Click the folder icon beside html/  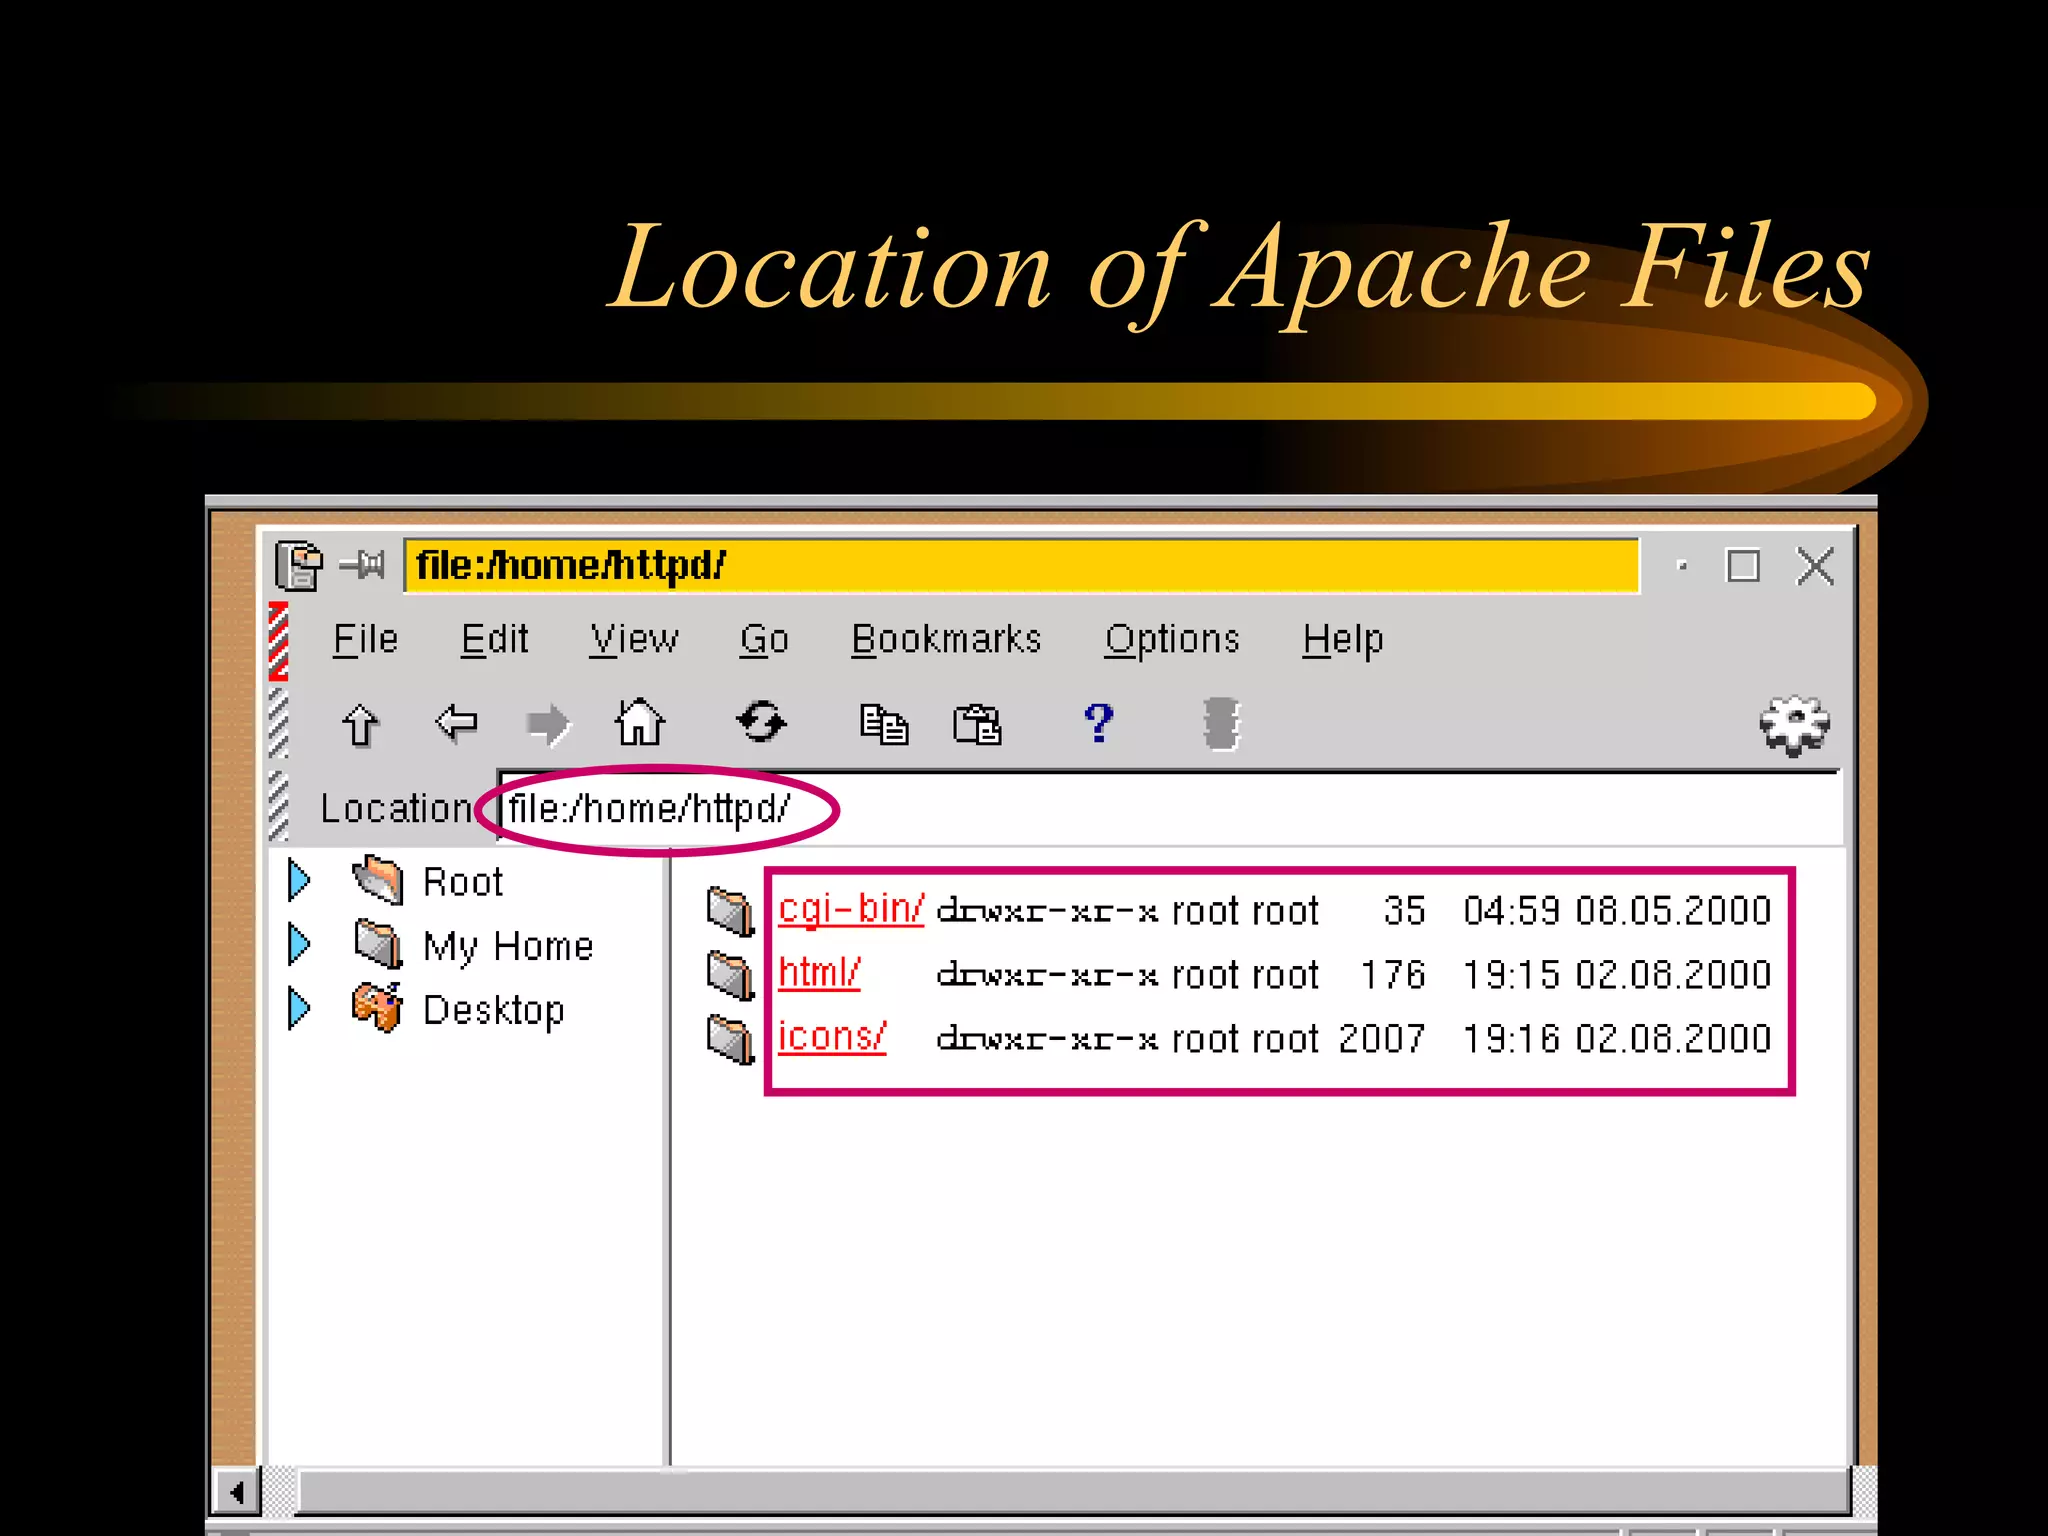click(731, 975)
